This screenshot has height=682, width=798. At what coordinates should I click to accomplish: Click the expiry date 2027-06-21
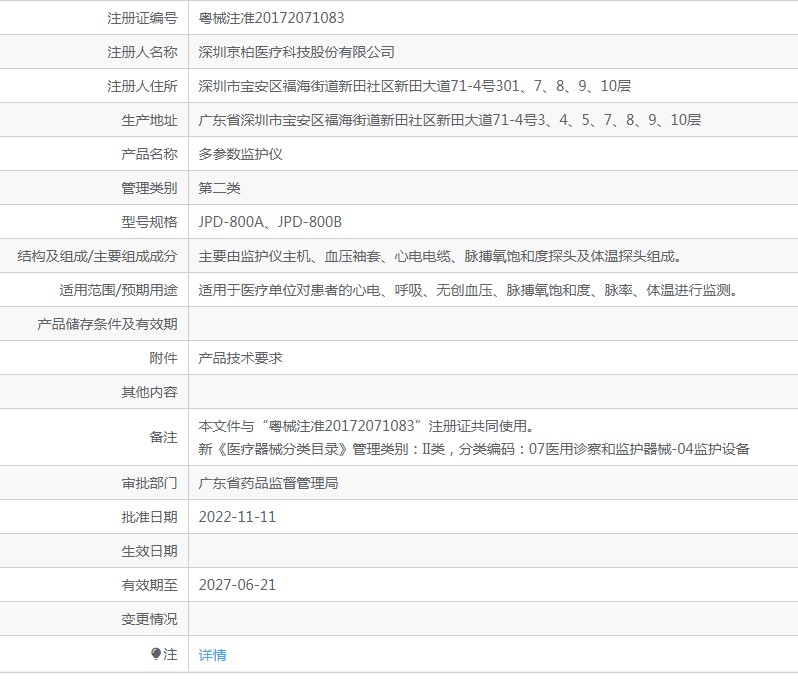click(237, 585)
